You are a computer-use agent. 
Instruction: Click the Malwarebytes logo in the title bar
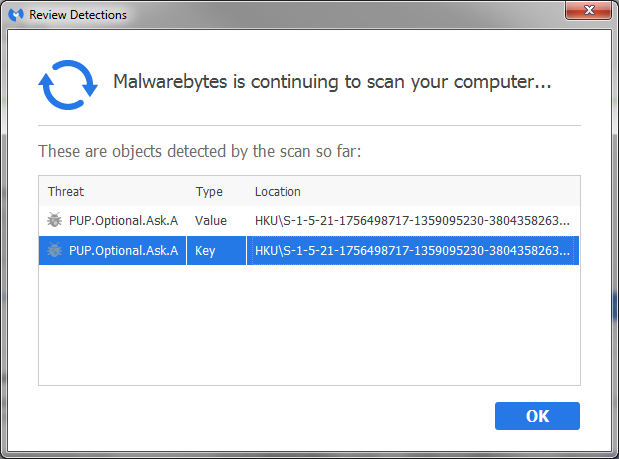tap(16, 14)
